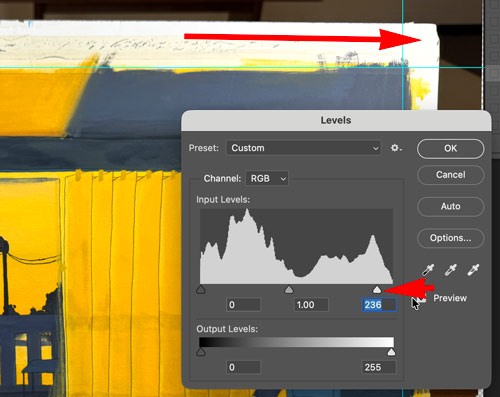Open the preset options gear menu
500x397 pixels.
[x=396, y=148]
